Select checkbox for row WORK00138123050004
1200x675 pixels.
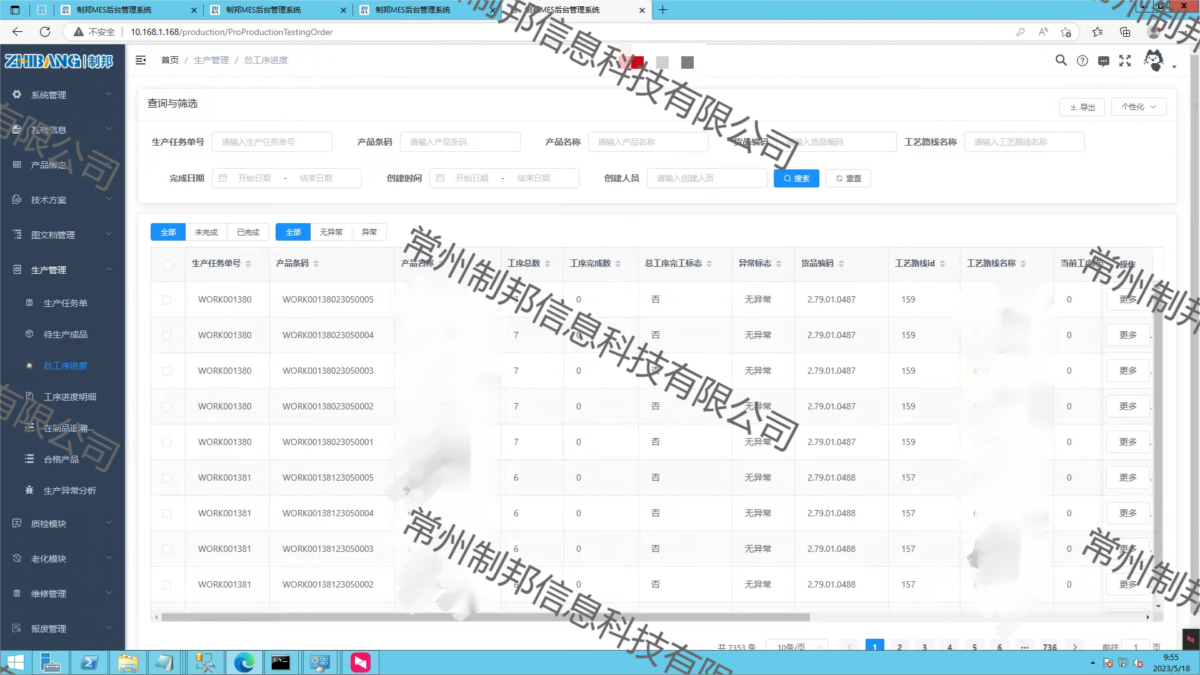[167, 513]
